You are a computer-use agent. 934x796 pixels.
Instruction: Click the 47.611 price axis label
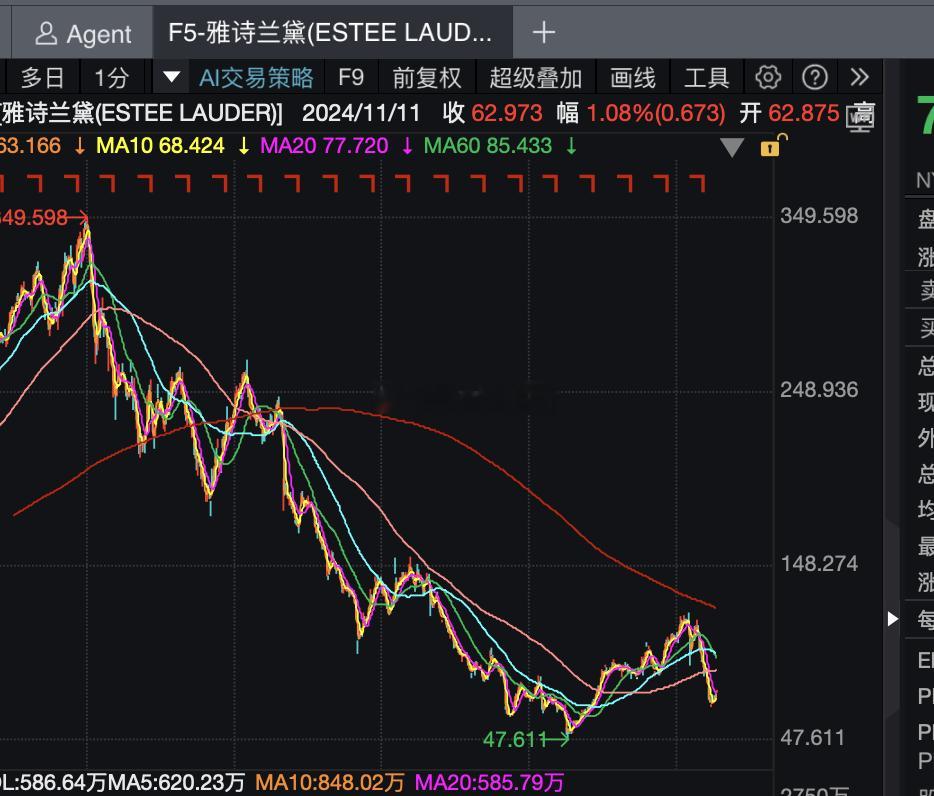[x=812, y=738]
